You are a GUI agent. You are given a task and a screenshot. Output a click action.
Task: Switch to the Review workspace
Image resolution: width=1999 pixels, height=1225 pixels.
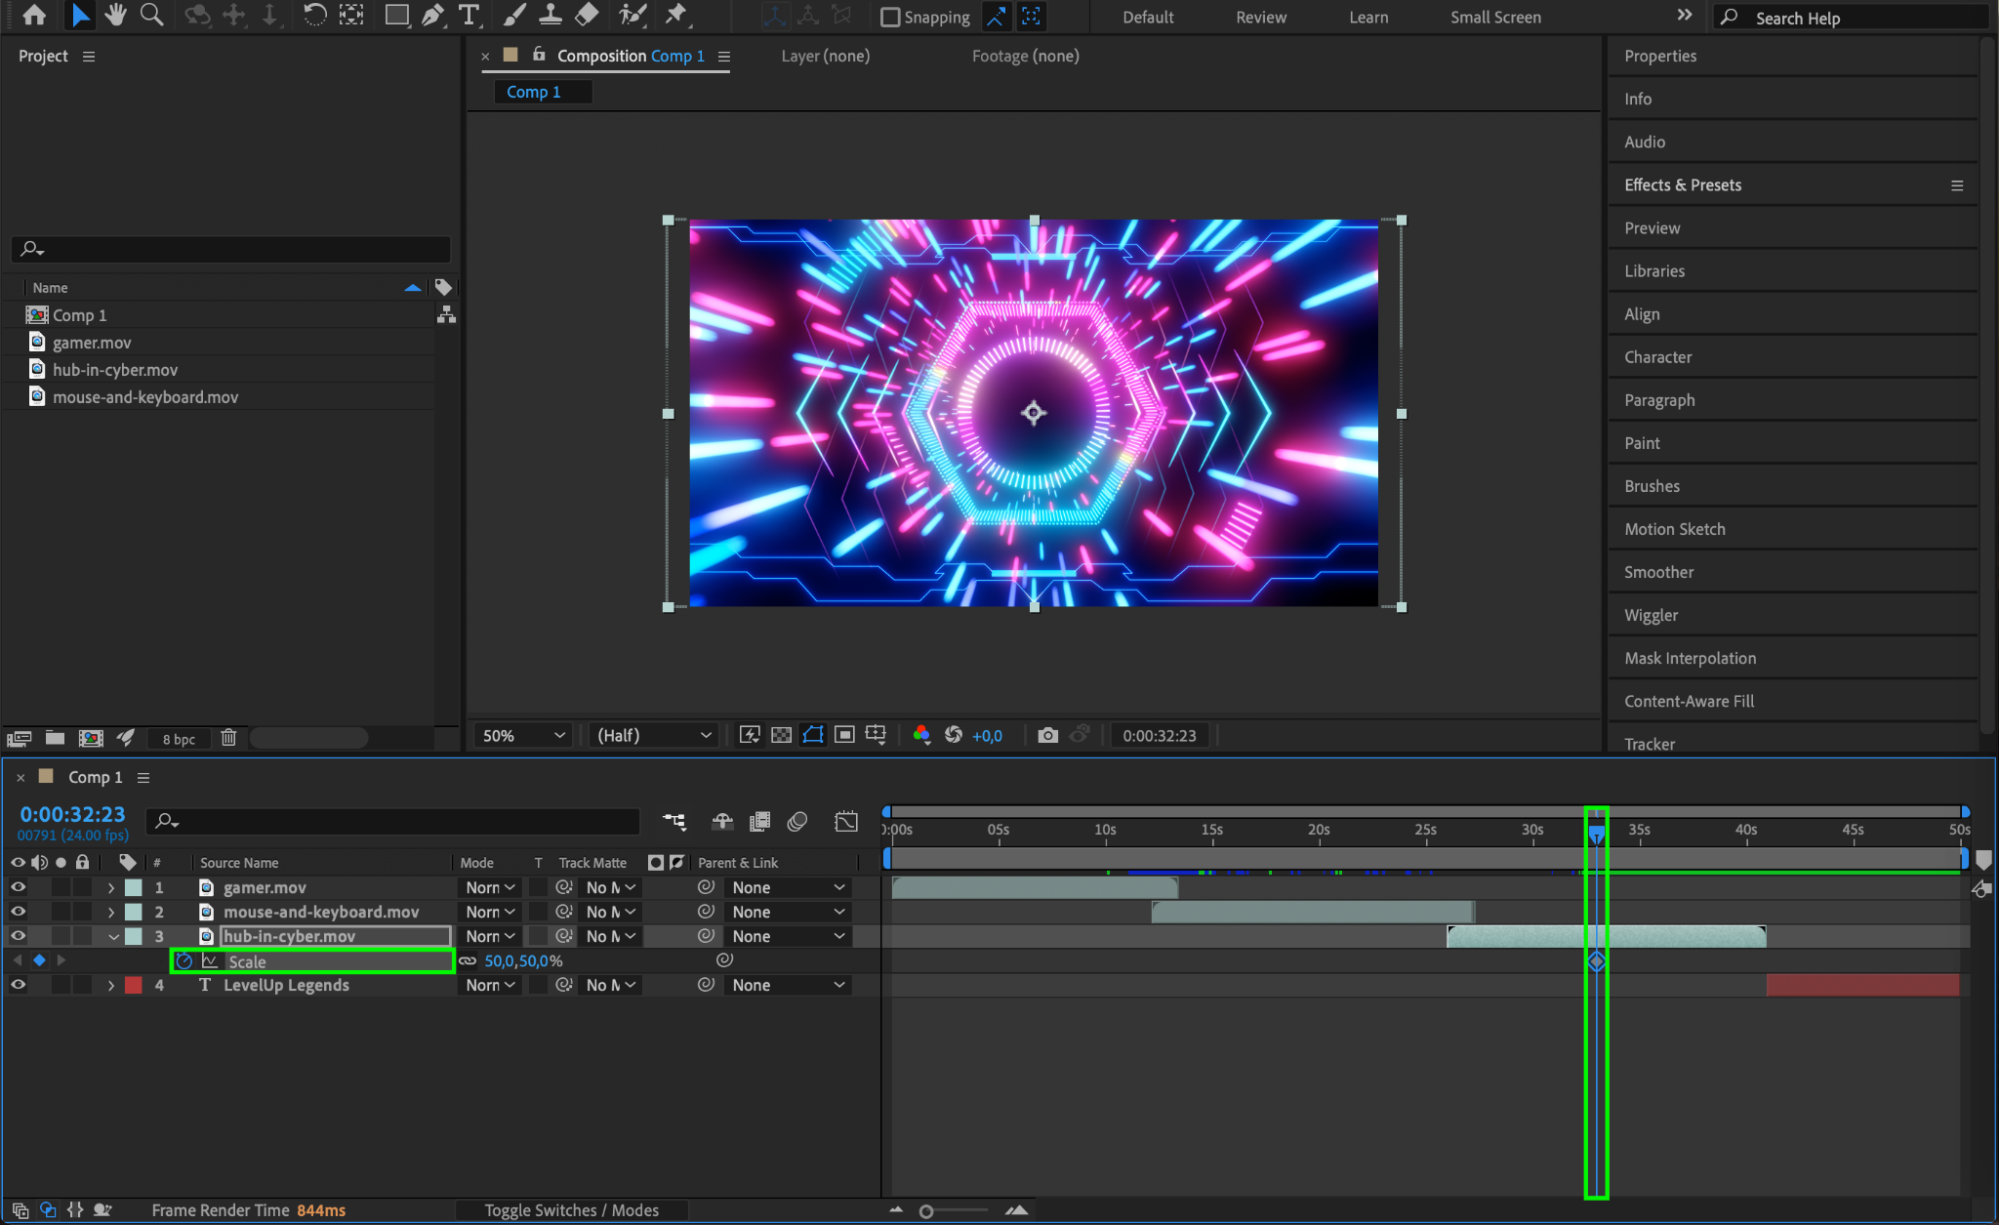click(1260, 17)
